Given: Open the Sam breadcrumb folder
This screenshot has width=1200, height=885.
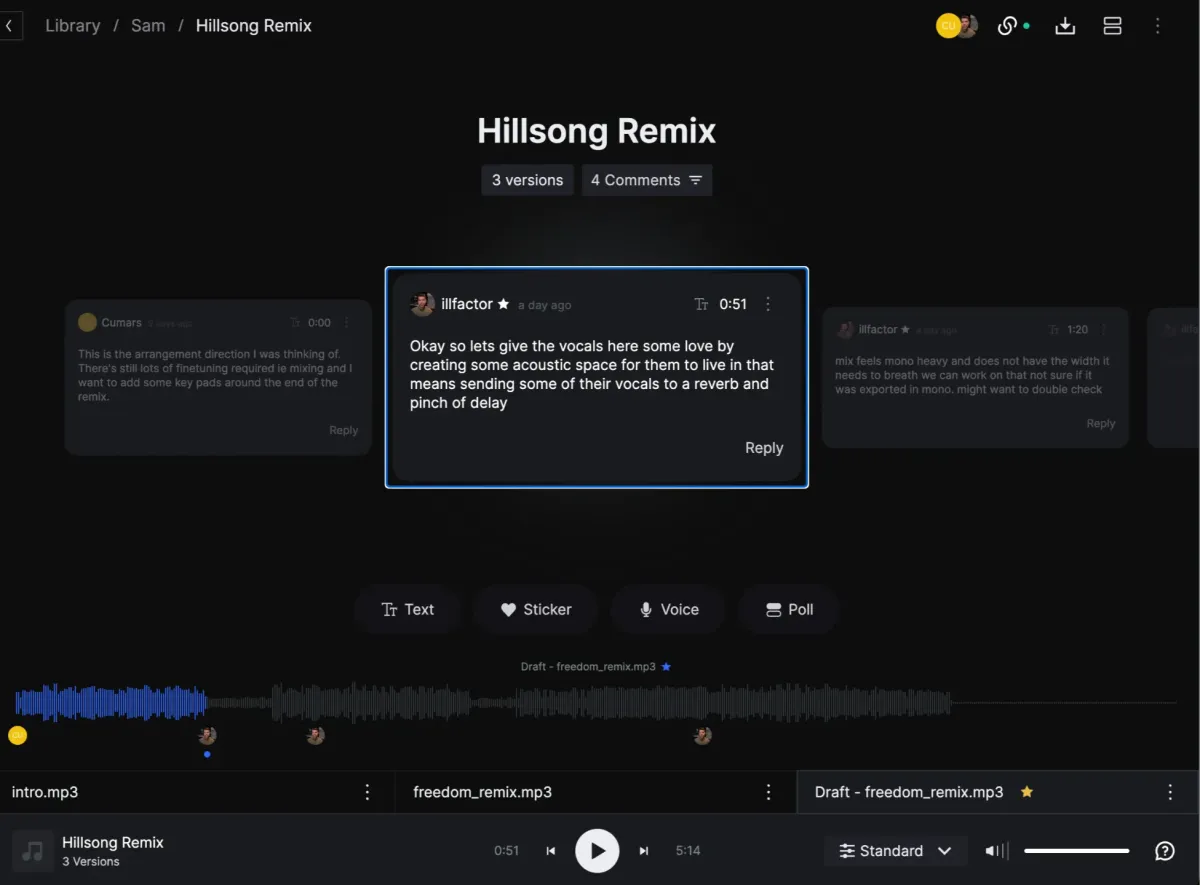Looking at the screenshot, I should click(x=148, y=26).
